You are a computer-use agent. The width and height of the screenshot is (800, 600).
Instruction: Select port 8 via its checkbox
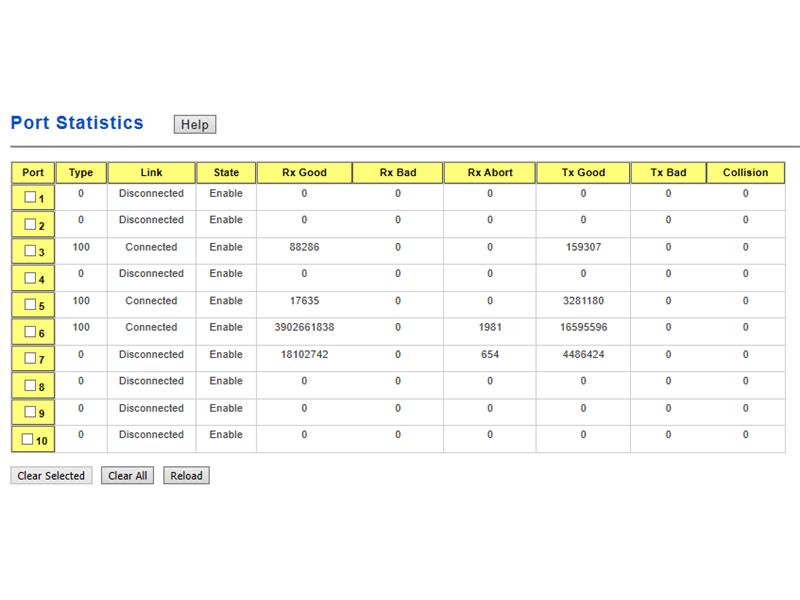[x=30, y=385]
